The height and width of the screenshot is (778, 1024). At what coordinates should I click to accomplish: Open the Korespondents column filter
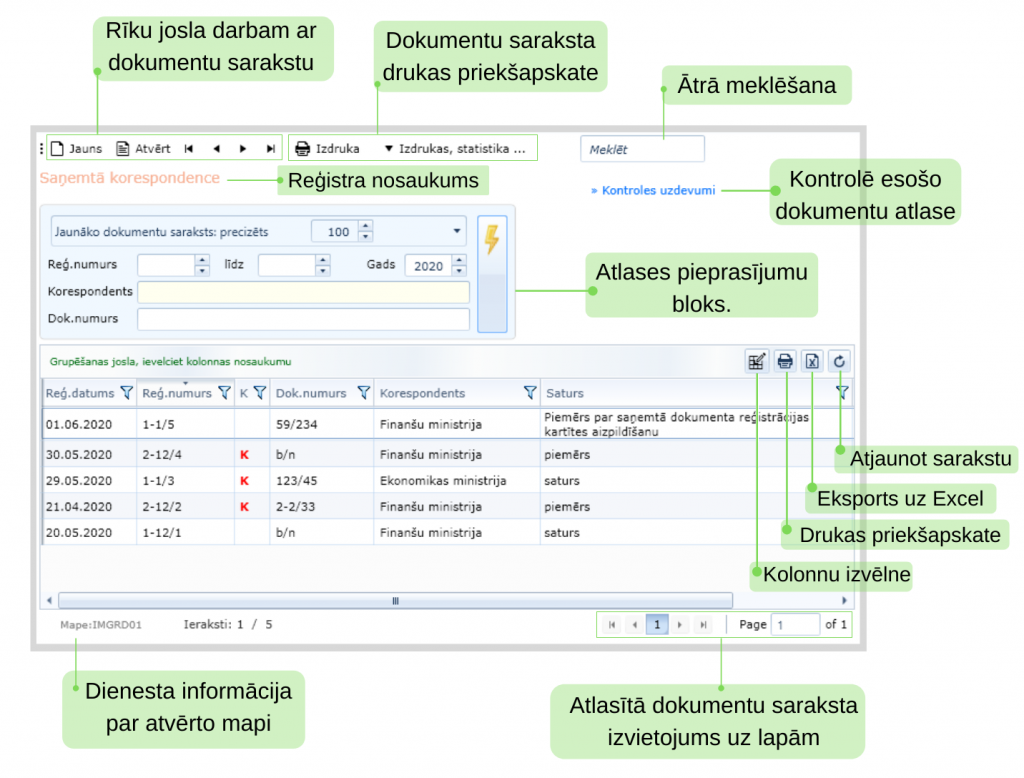point(530,394)
